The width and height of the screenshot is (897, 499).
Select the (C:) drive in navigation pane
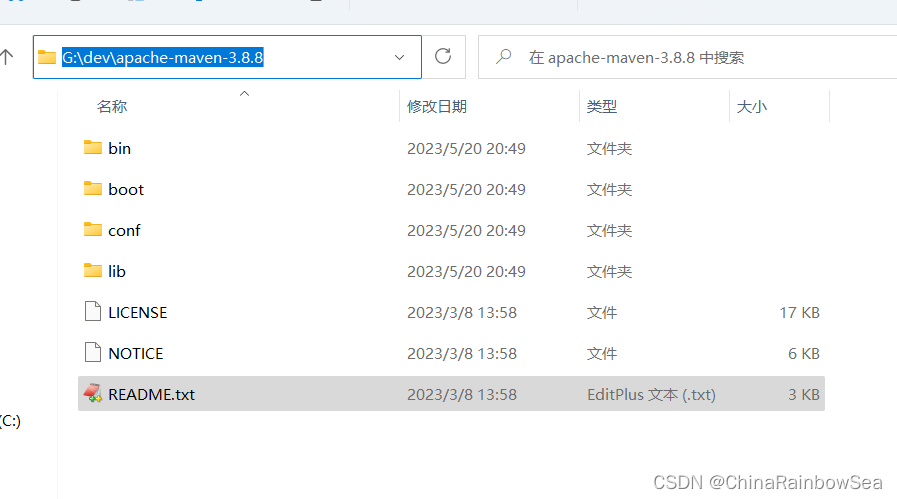10,421
